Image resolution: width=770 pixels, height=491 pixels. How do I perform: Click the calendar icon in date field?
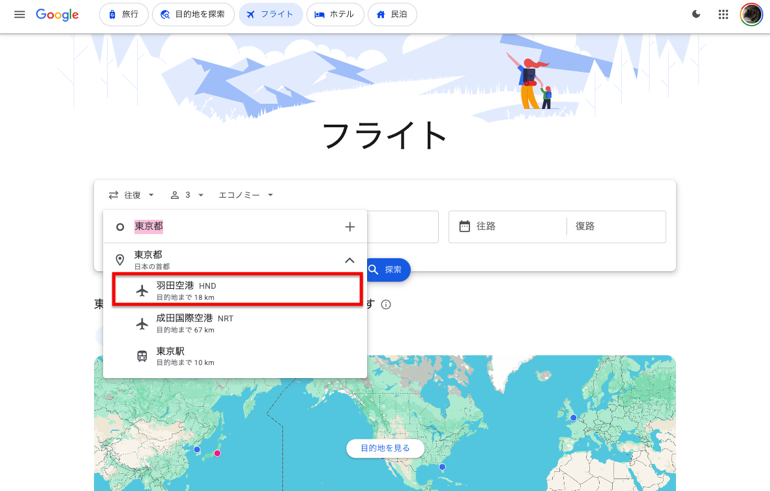464,226
